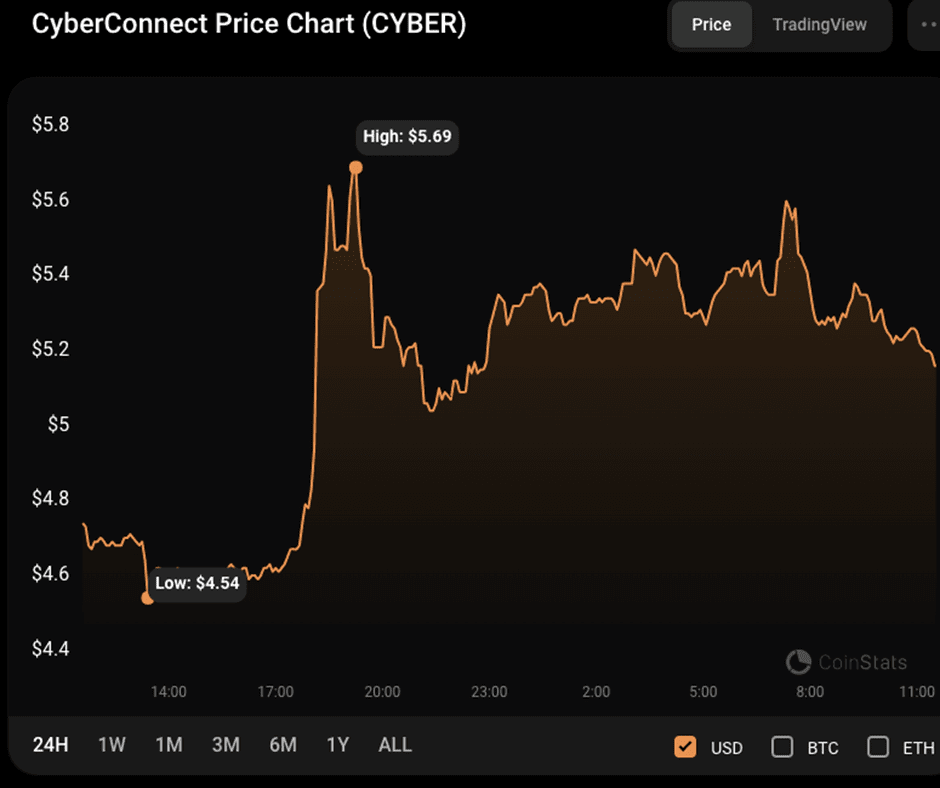Select the 1W time range
Image resolution: width=940 pixels, height=788 pixels.
point(112,745)
